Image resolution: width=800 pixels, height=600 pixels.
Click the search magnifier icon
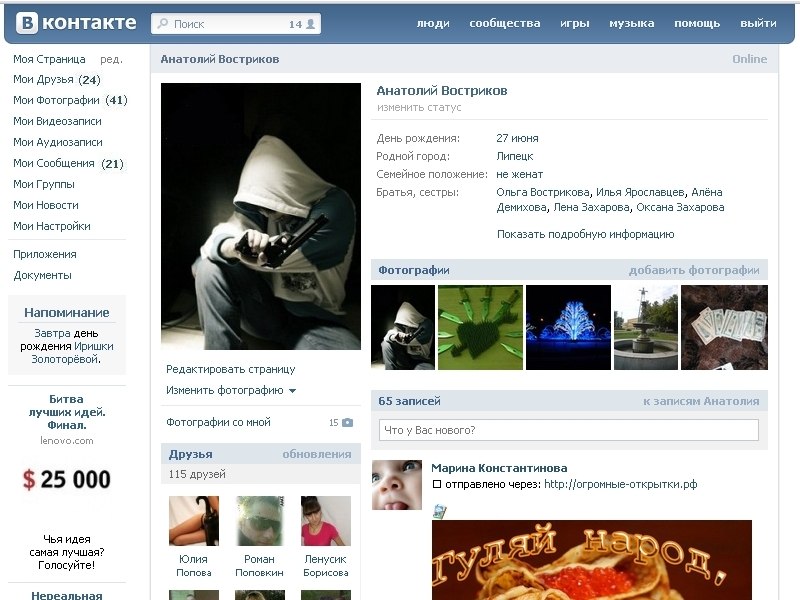coord(162,24)
